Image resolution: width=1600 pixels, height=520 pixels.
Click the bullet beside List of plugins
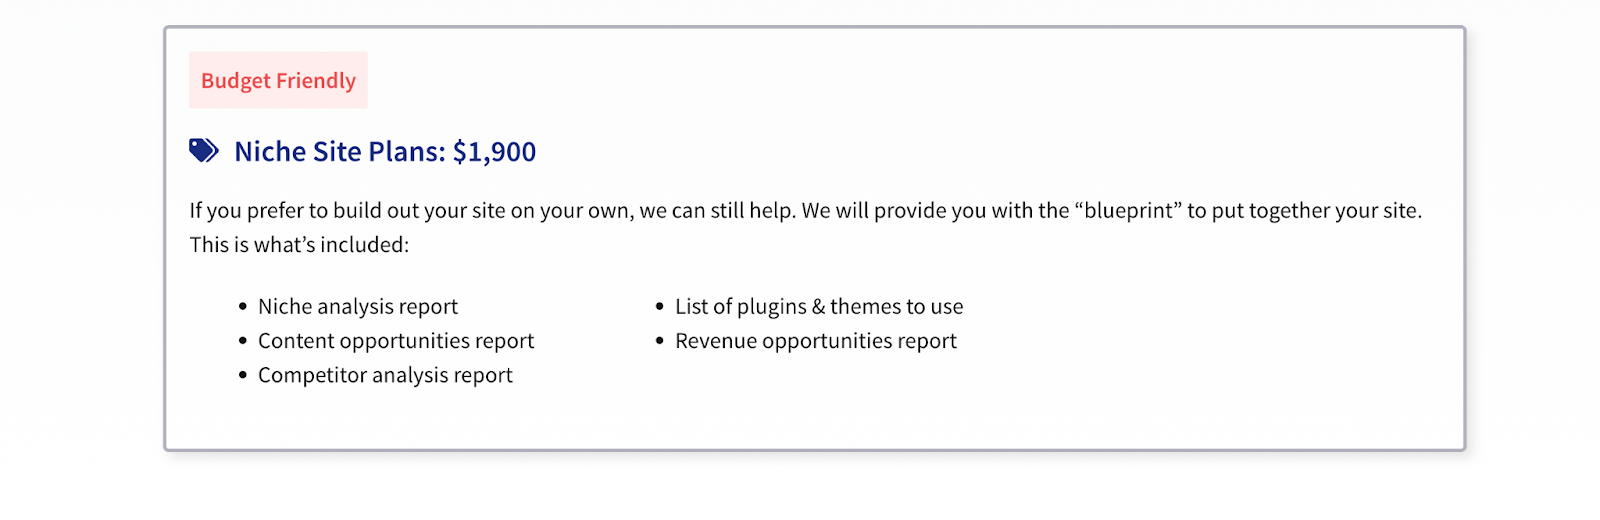660,307
